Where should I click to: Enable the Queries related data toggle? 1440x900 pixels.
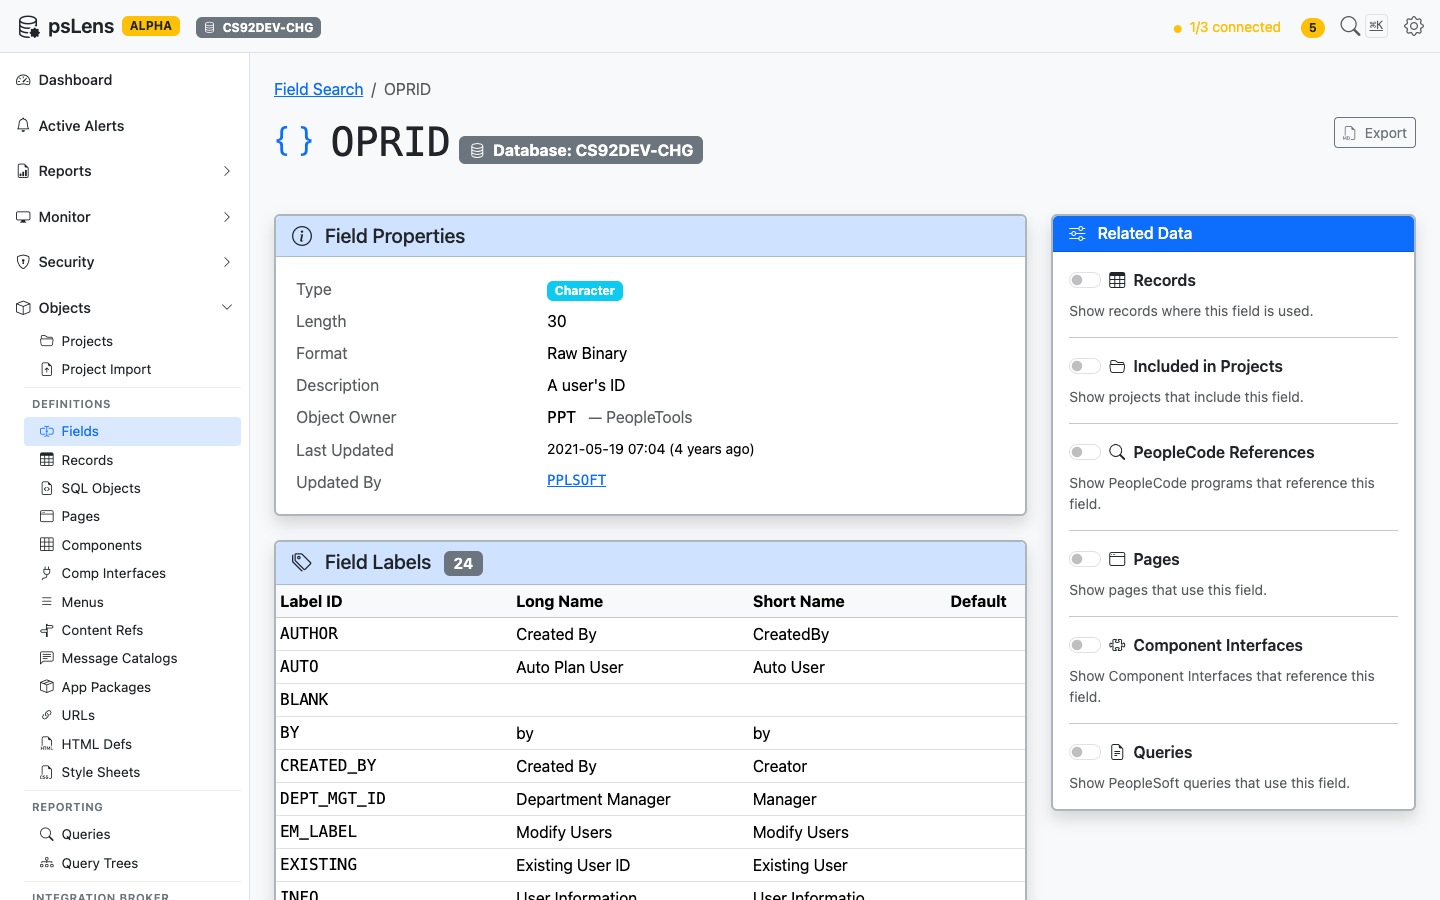pos(1085,752)
